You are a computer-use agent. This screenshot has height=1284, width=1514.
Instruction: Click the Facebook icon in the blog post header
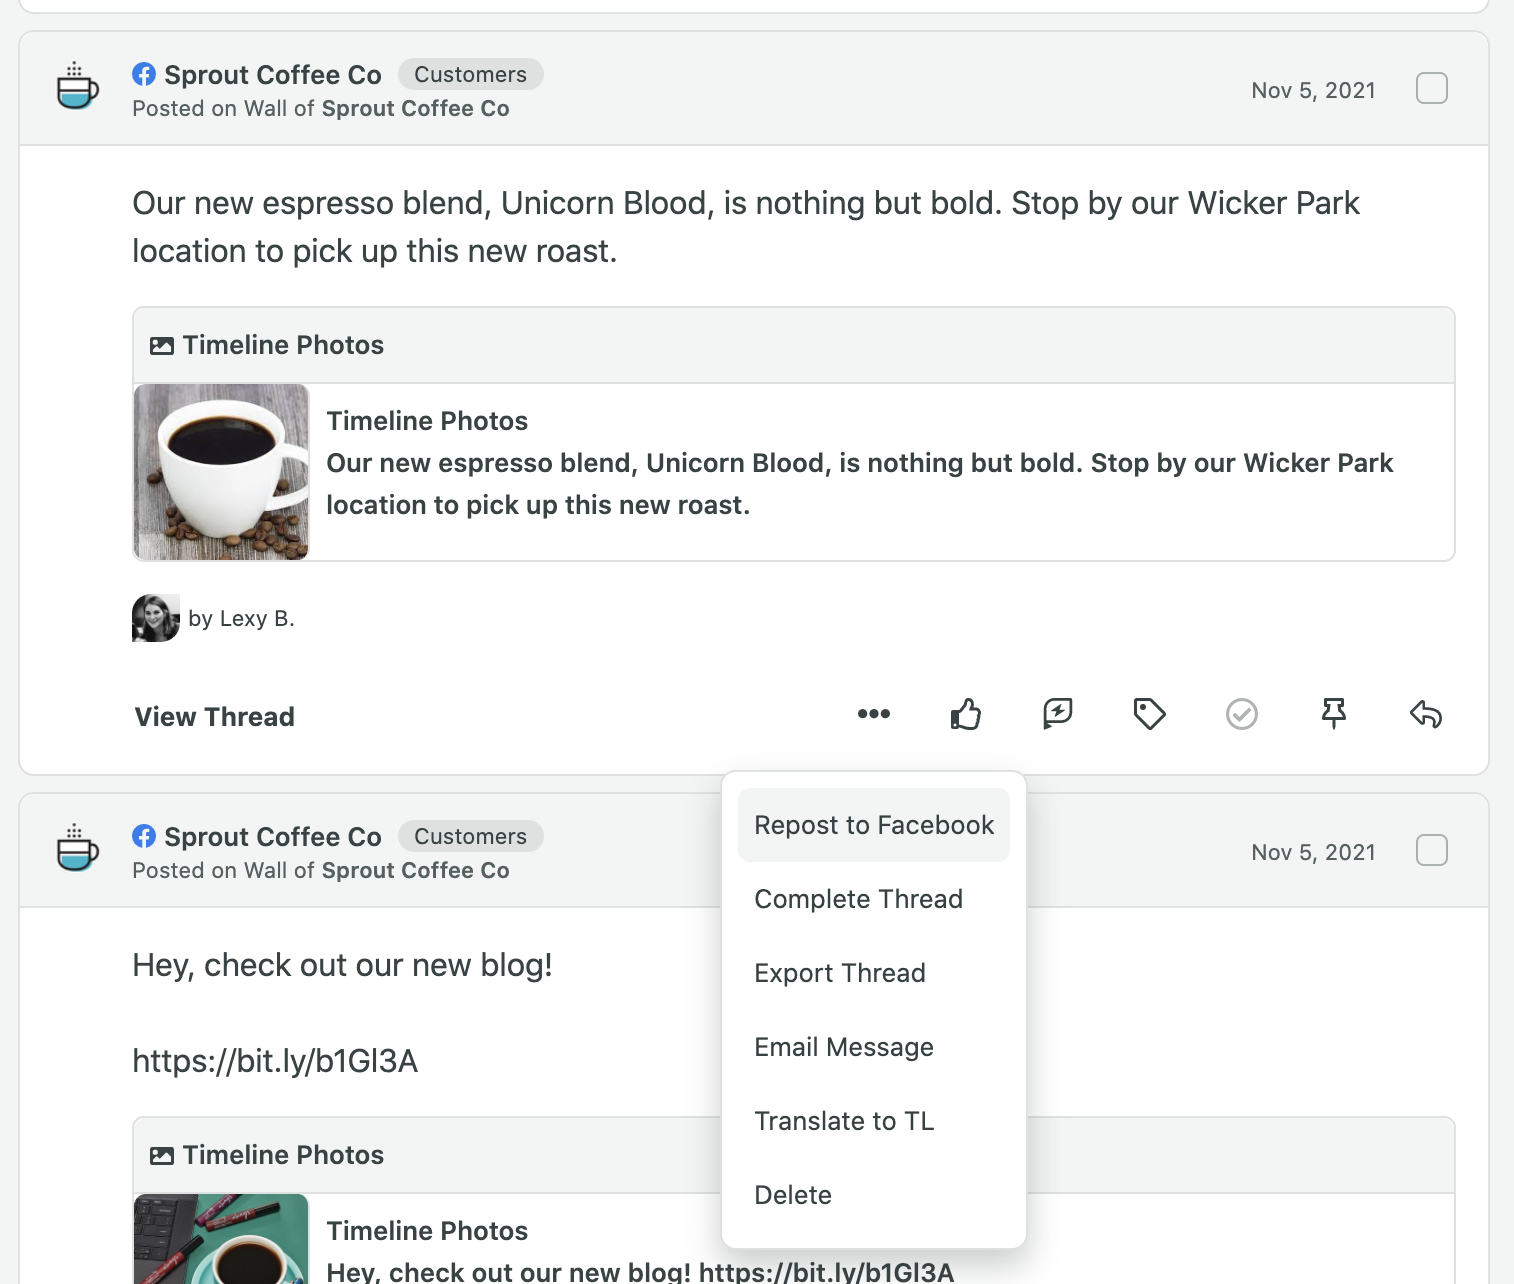144,836
